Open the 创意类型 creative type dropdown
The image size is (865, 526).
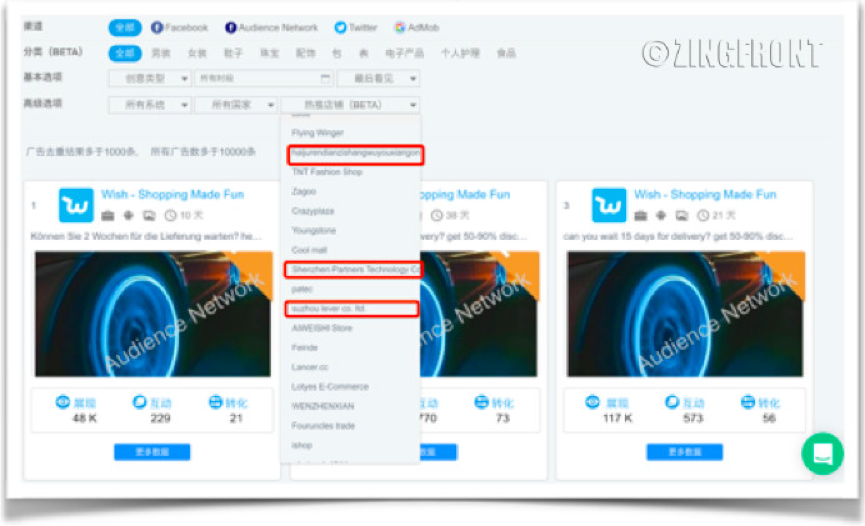[149, 78]
